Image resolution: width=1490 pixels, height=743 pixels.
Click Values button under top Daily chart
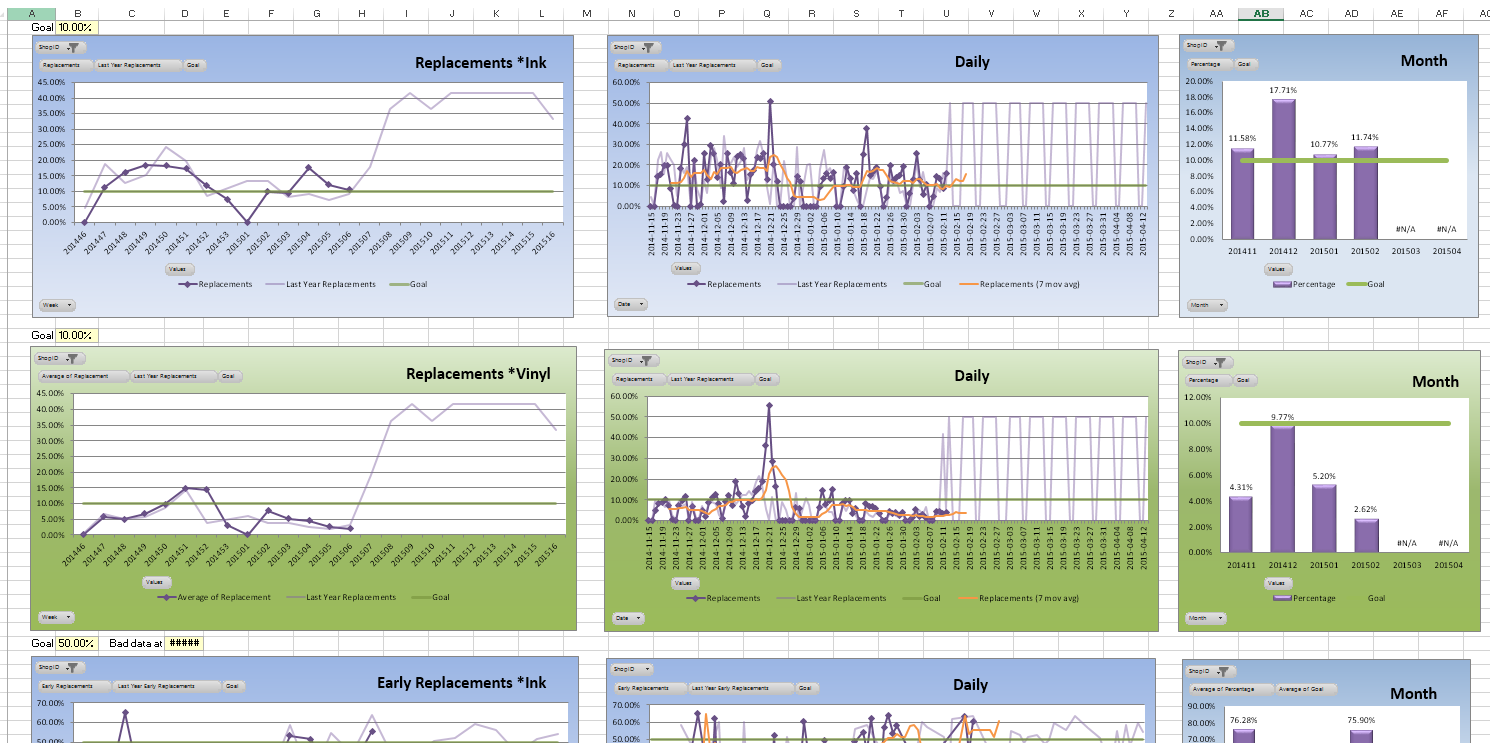[682, 268]
